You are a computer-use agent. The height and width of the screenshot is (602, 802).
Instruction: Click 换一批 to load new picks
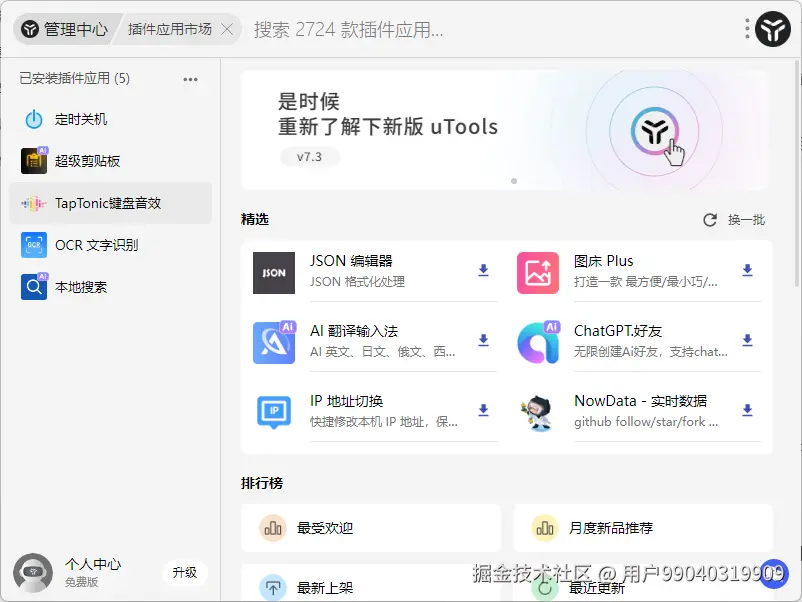[x=746, y=220]
